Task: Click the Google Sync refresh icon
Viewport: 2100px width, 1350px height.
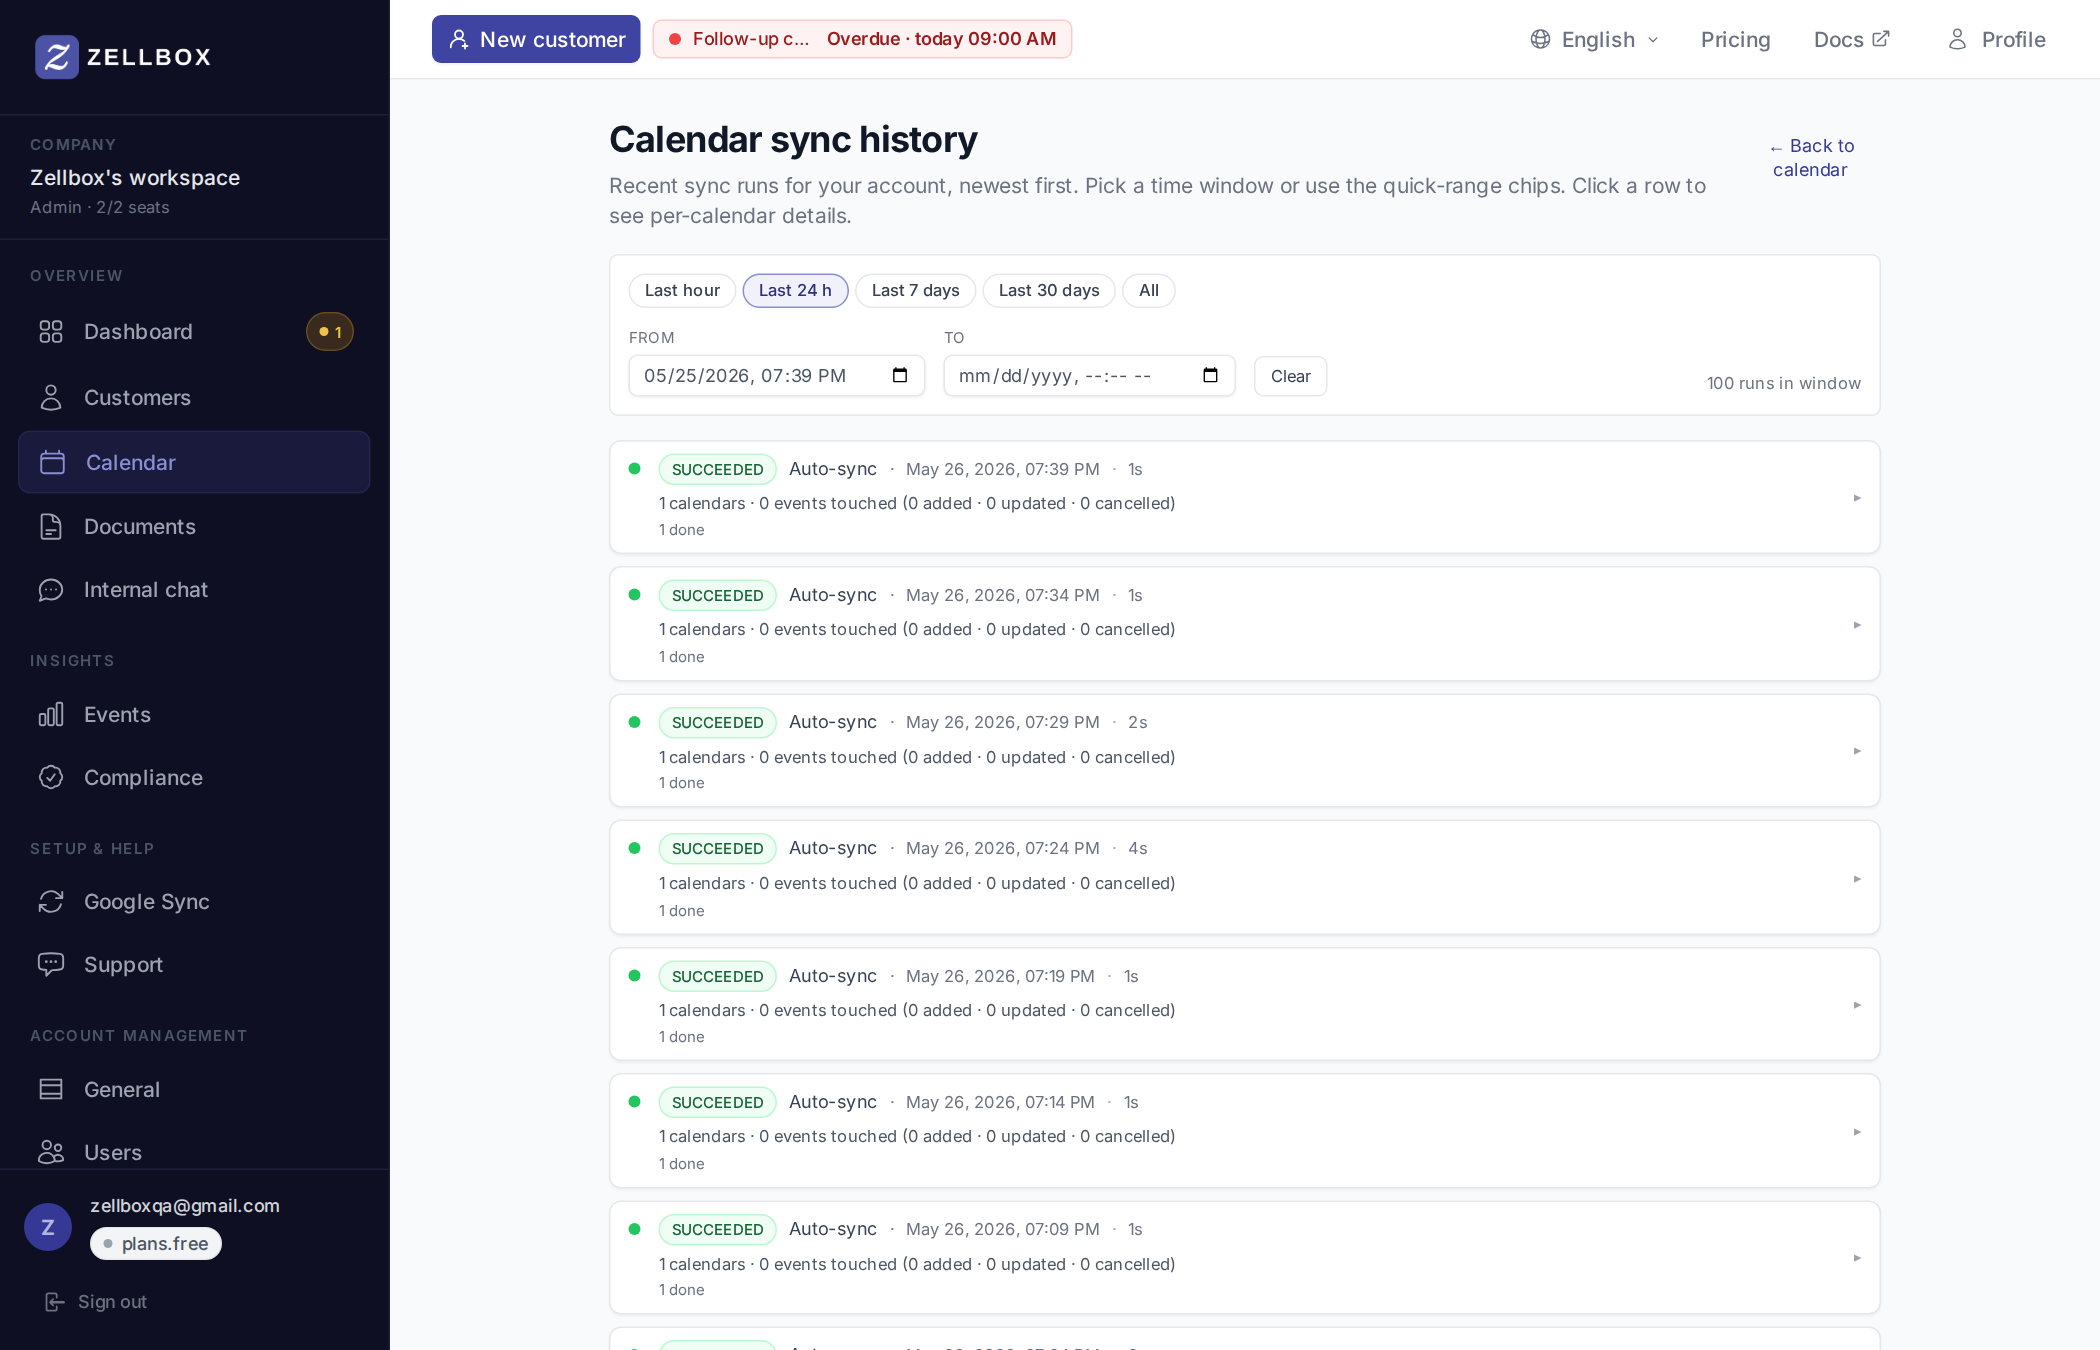Action: coord(51,902)
